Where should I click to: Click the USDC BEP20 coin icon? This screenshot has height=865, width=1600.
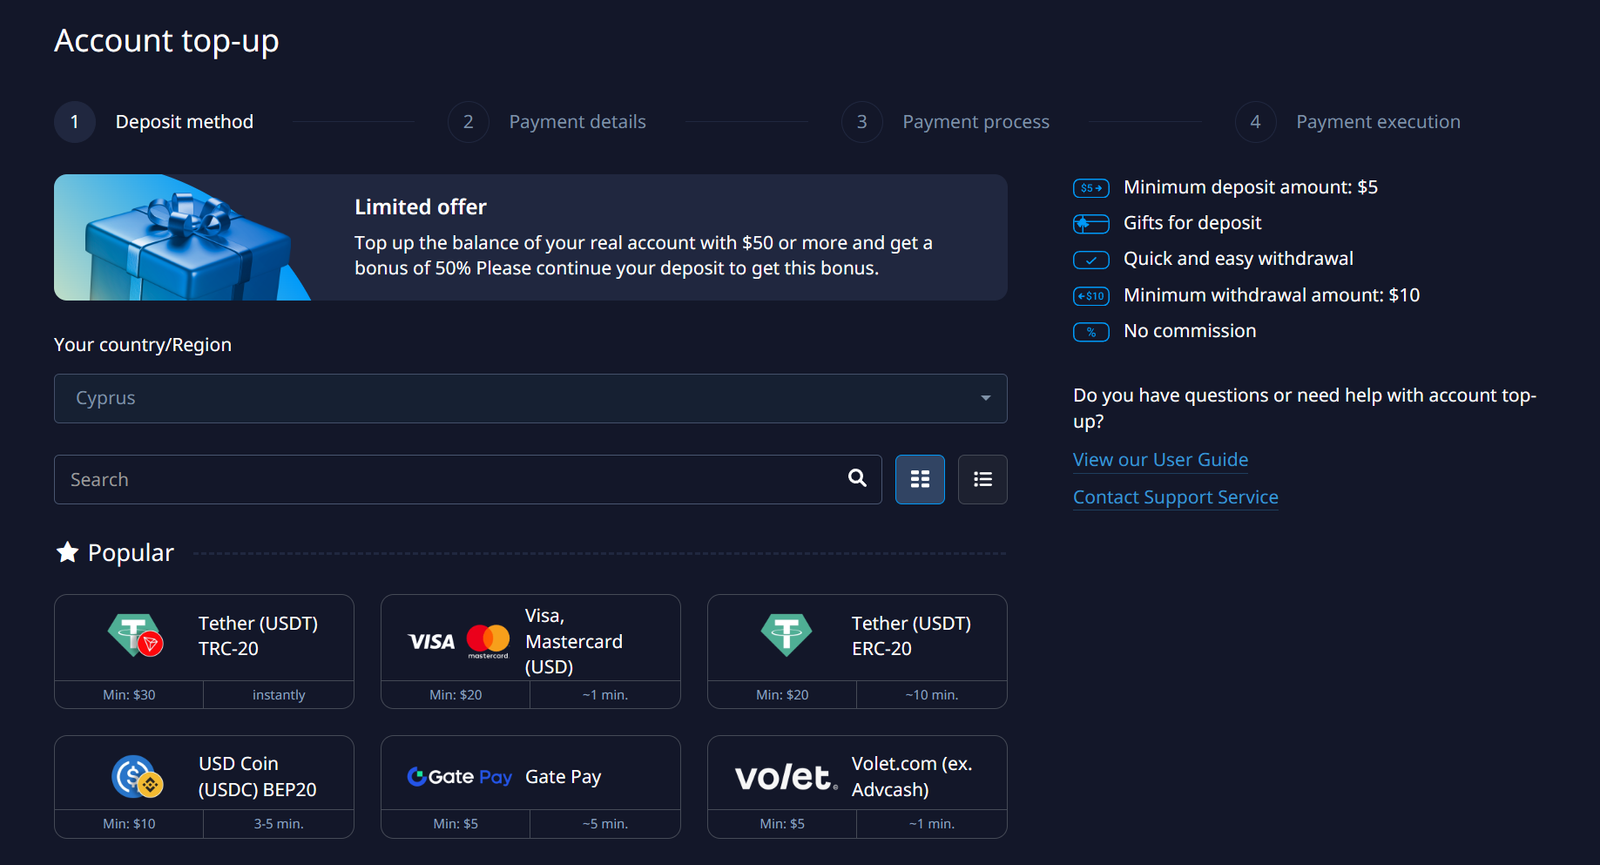(x=137, y=777)
